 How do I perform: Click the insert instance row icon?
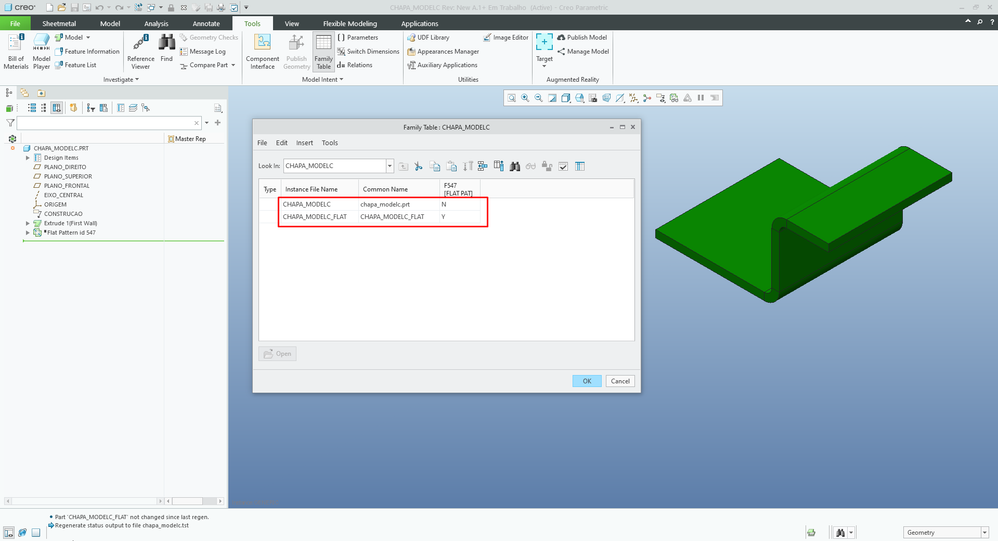(482, 166)
